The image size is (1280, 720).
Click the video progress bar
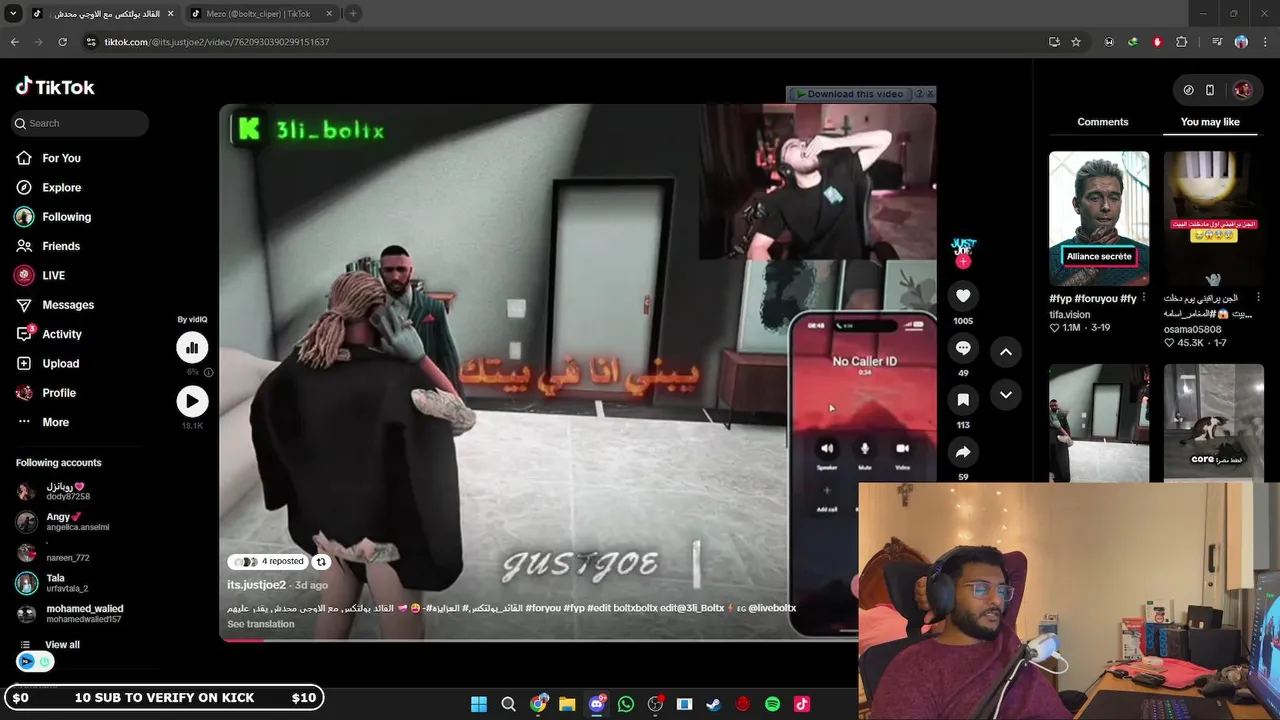(x=578, y=640)
